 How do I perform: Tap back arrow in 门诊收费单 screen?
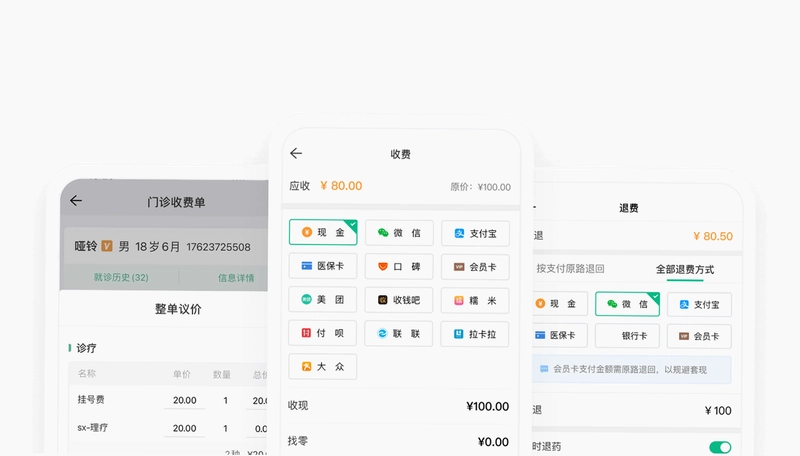[76, 200]
